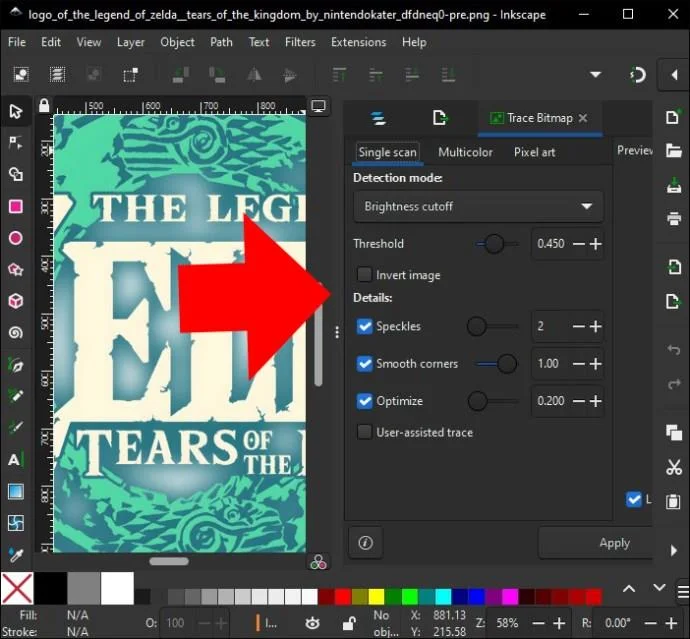
Task: Expand the commands bar arrow bottom right
Action: tap(674, 550)
